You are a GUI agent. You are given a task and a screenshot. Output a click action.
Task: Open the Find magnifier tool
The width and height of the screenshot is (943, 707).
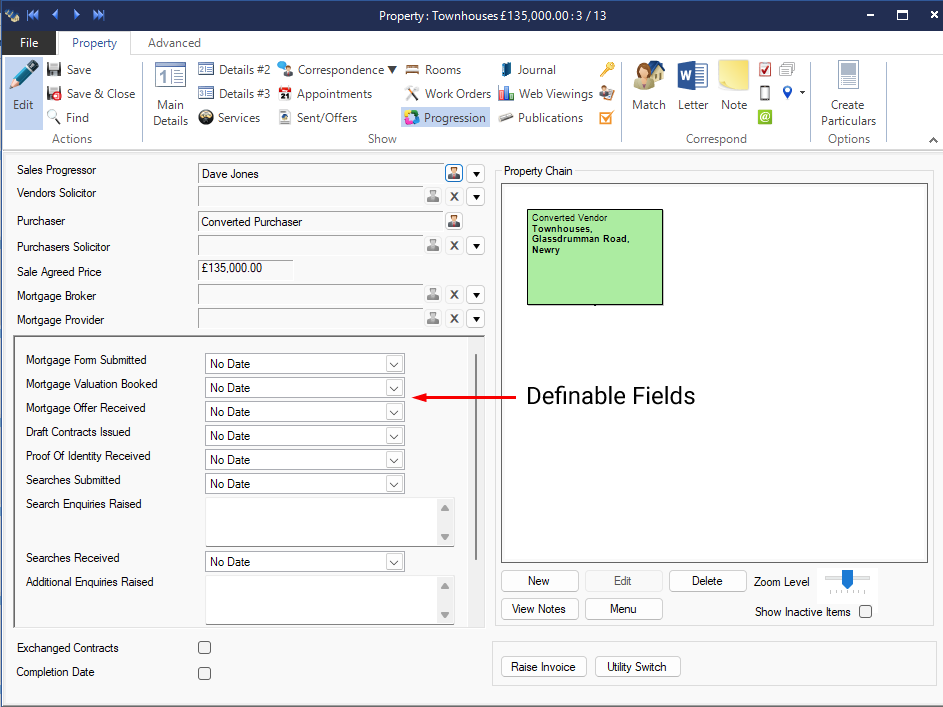pos(69,117)
